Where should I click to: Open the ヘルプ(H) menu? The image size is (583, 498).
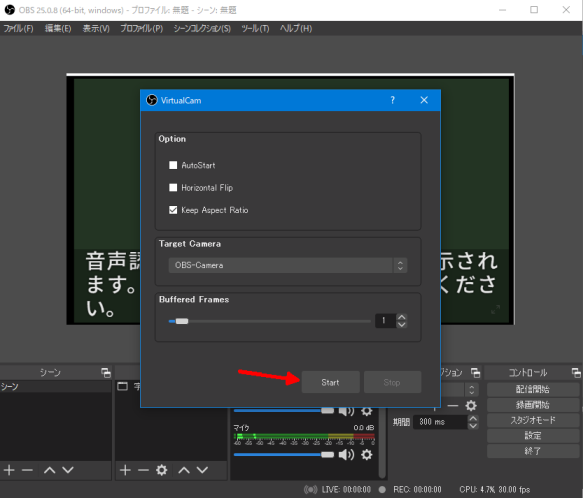(296, 29)
